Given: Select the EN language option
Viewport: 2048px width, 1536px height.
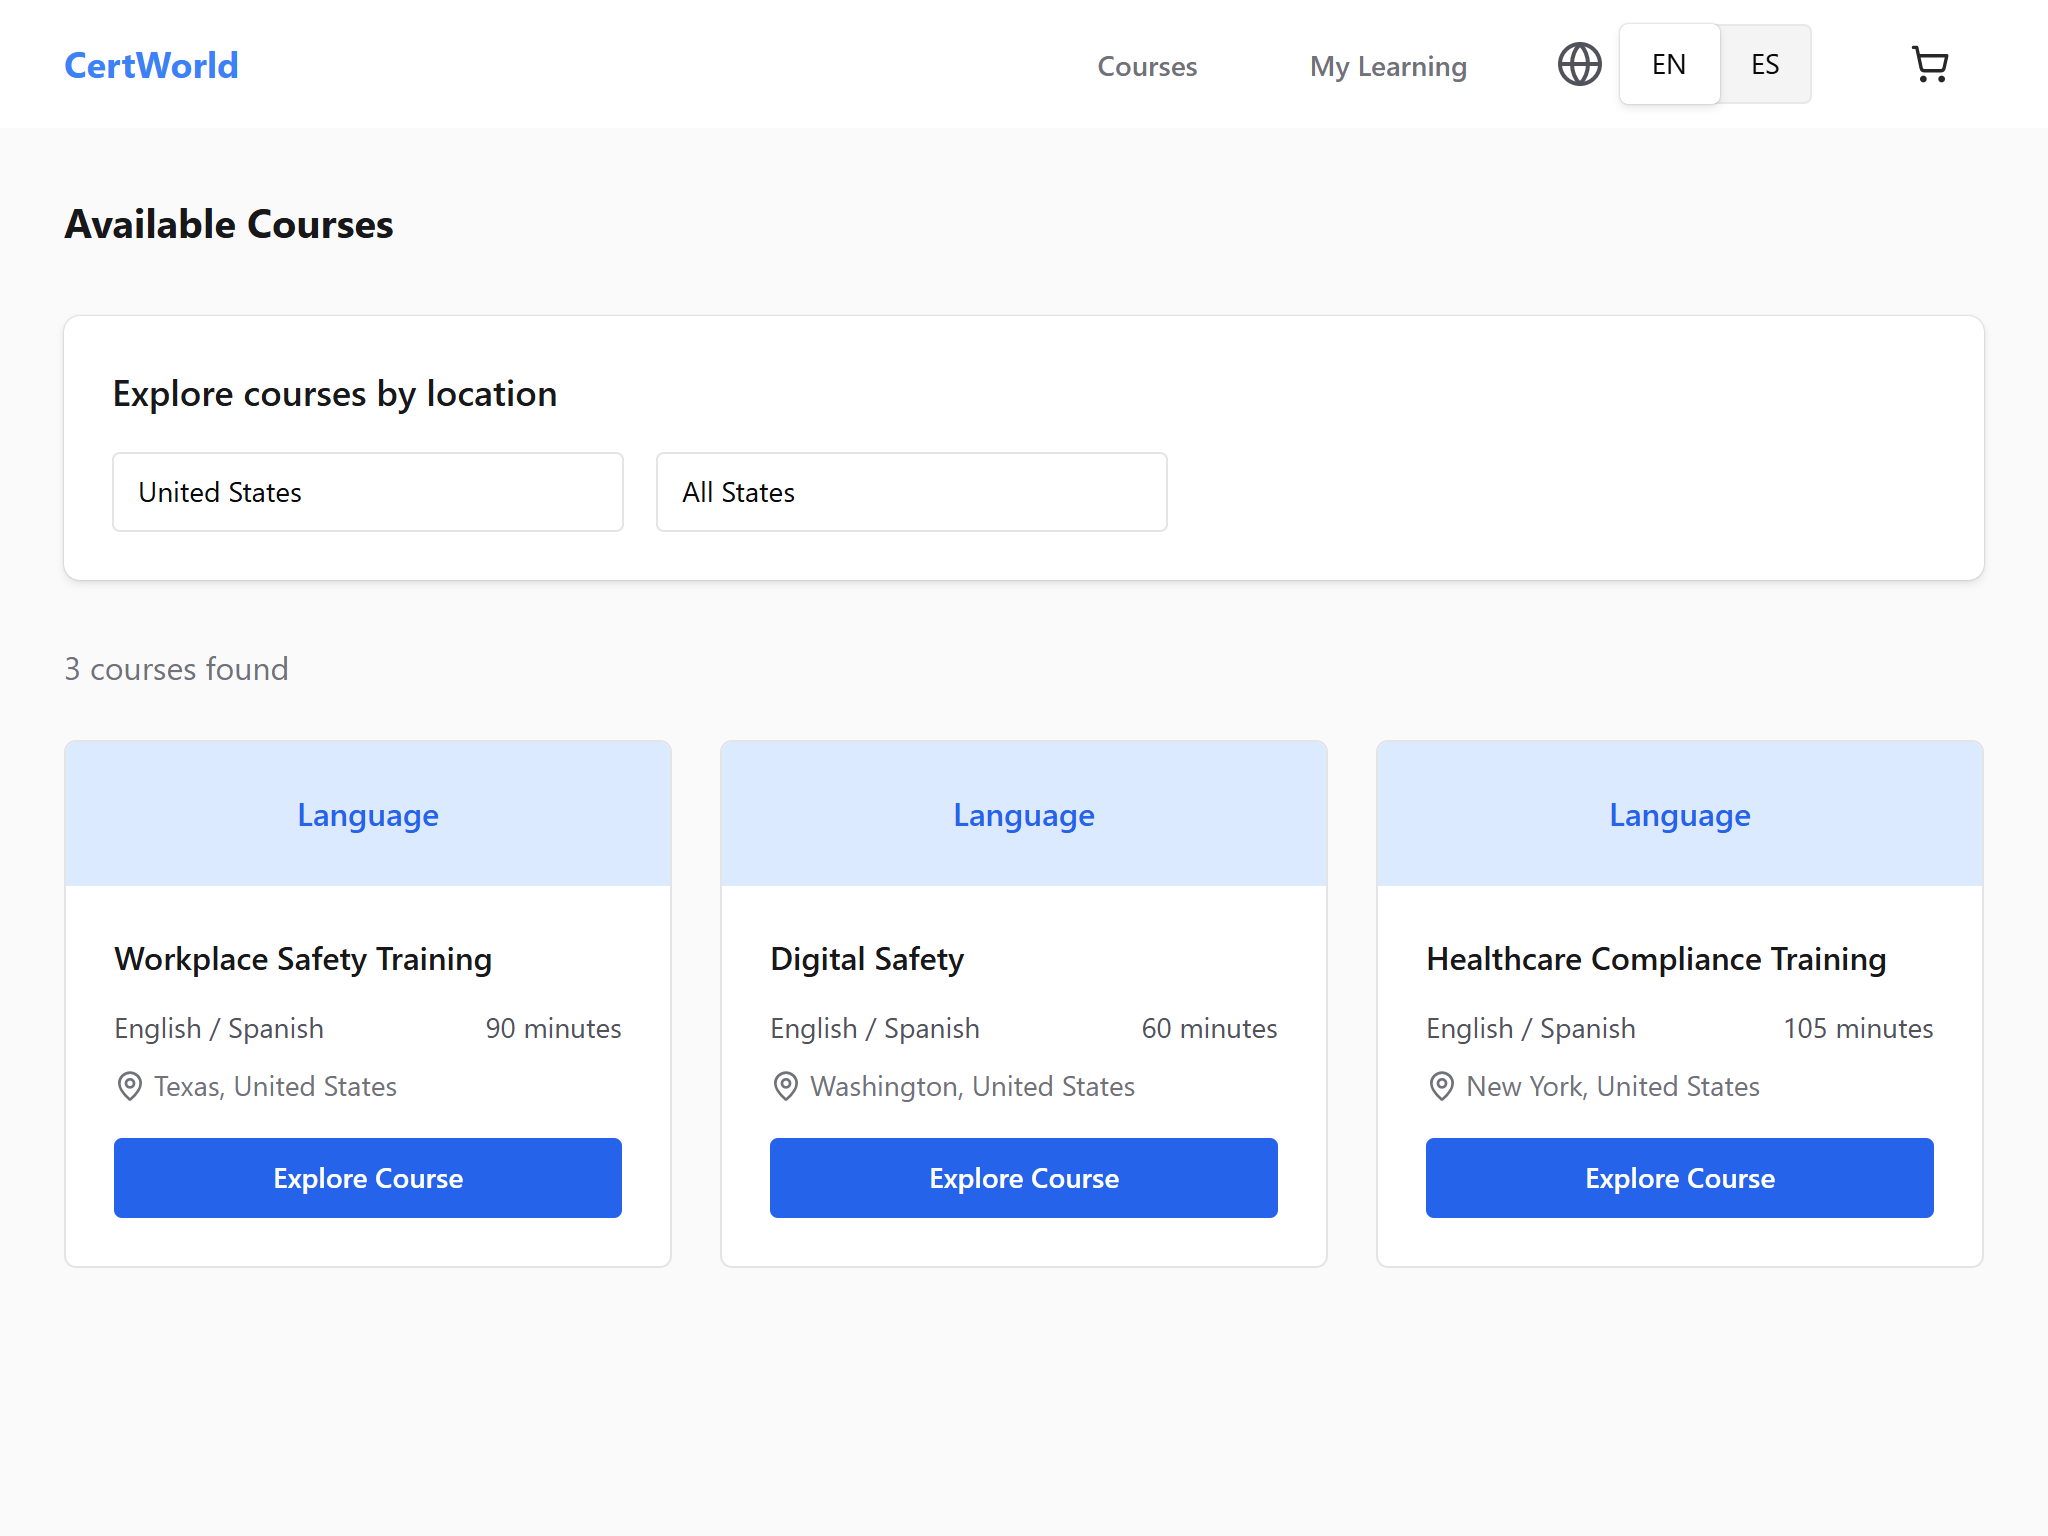Looking at the screenshot, I should pos(1669,65).
